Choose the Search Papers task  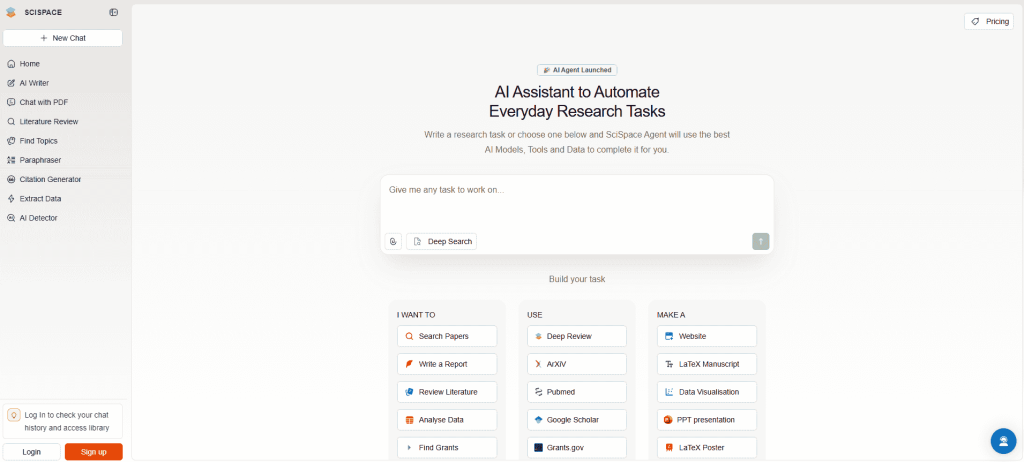(x=443, y=336)
